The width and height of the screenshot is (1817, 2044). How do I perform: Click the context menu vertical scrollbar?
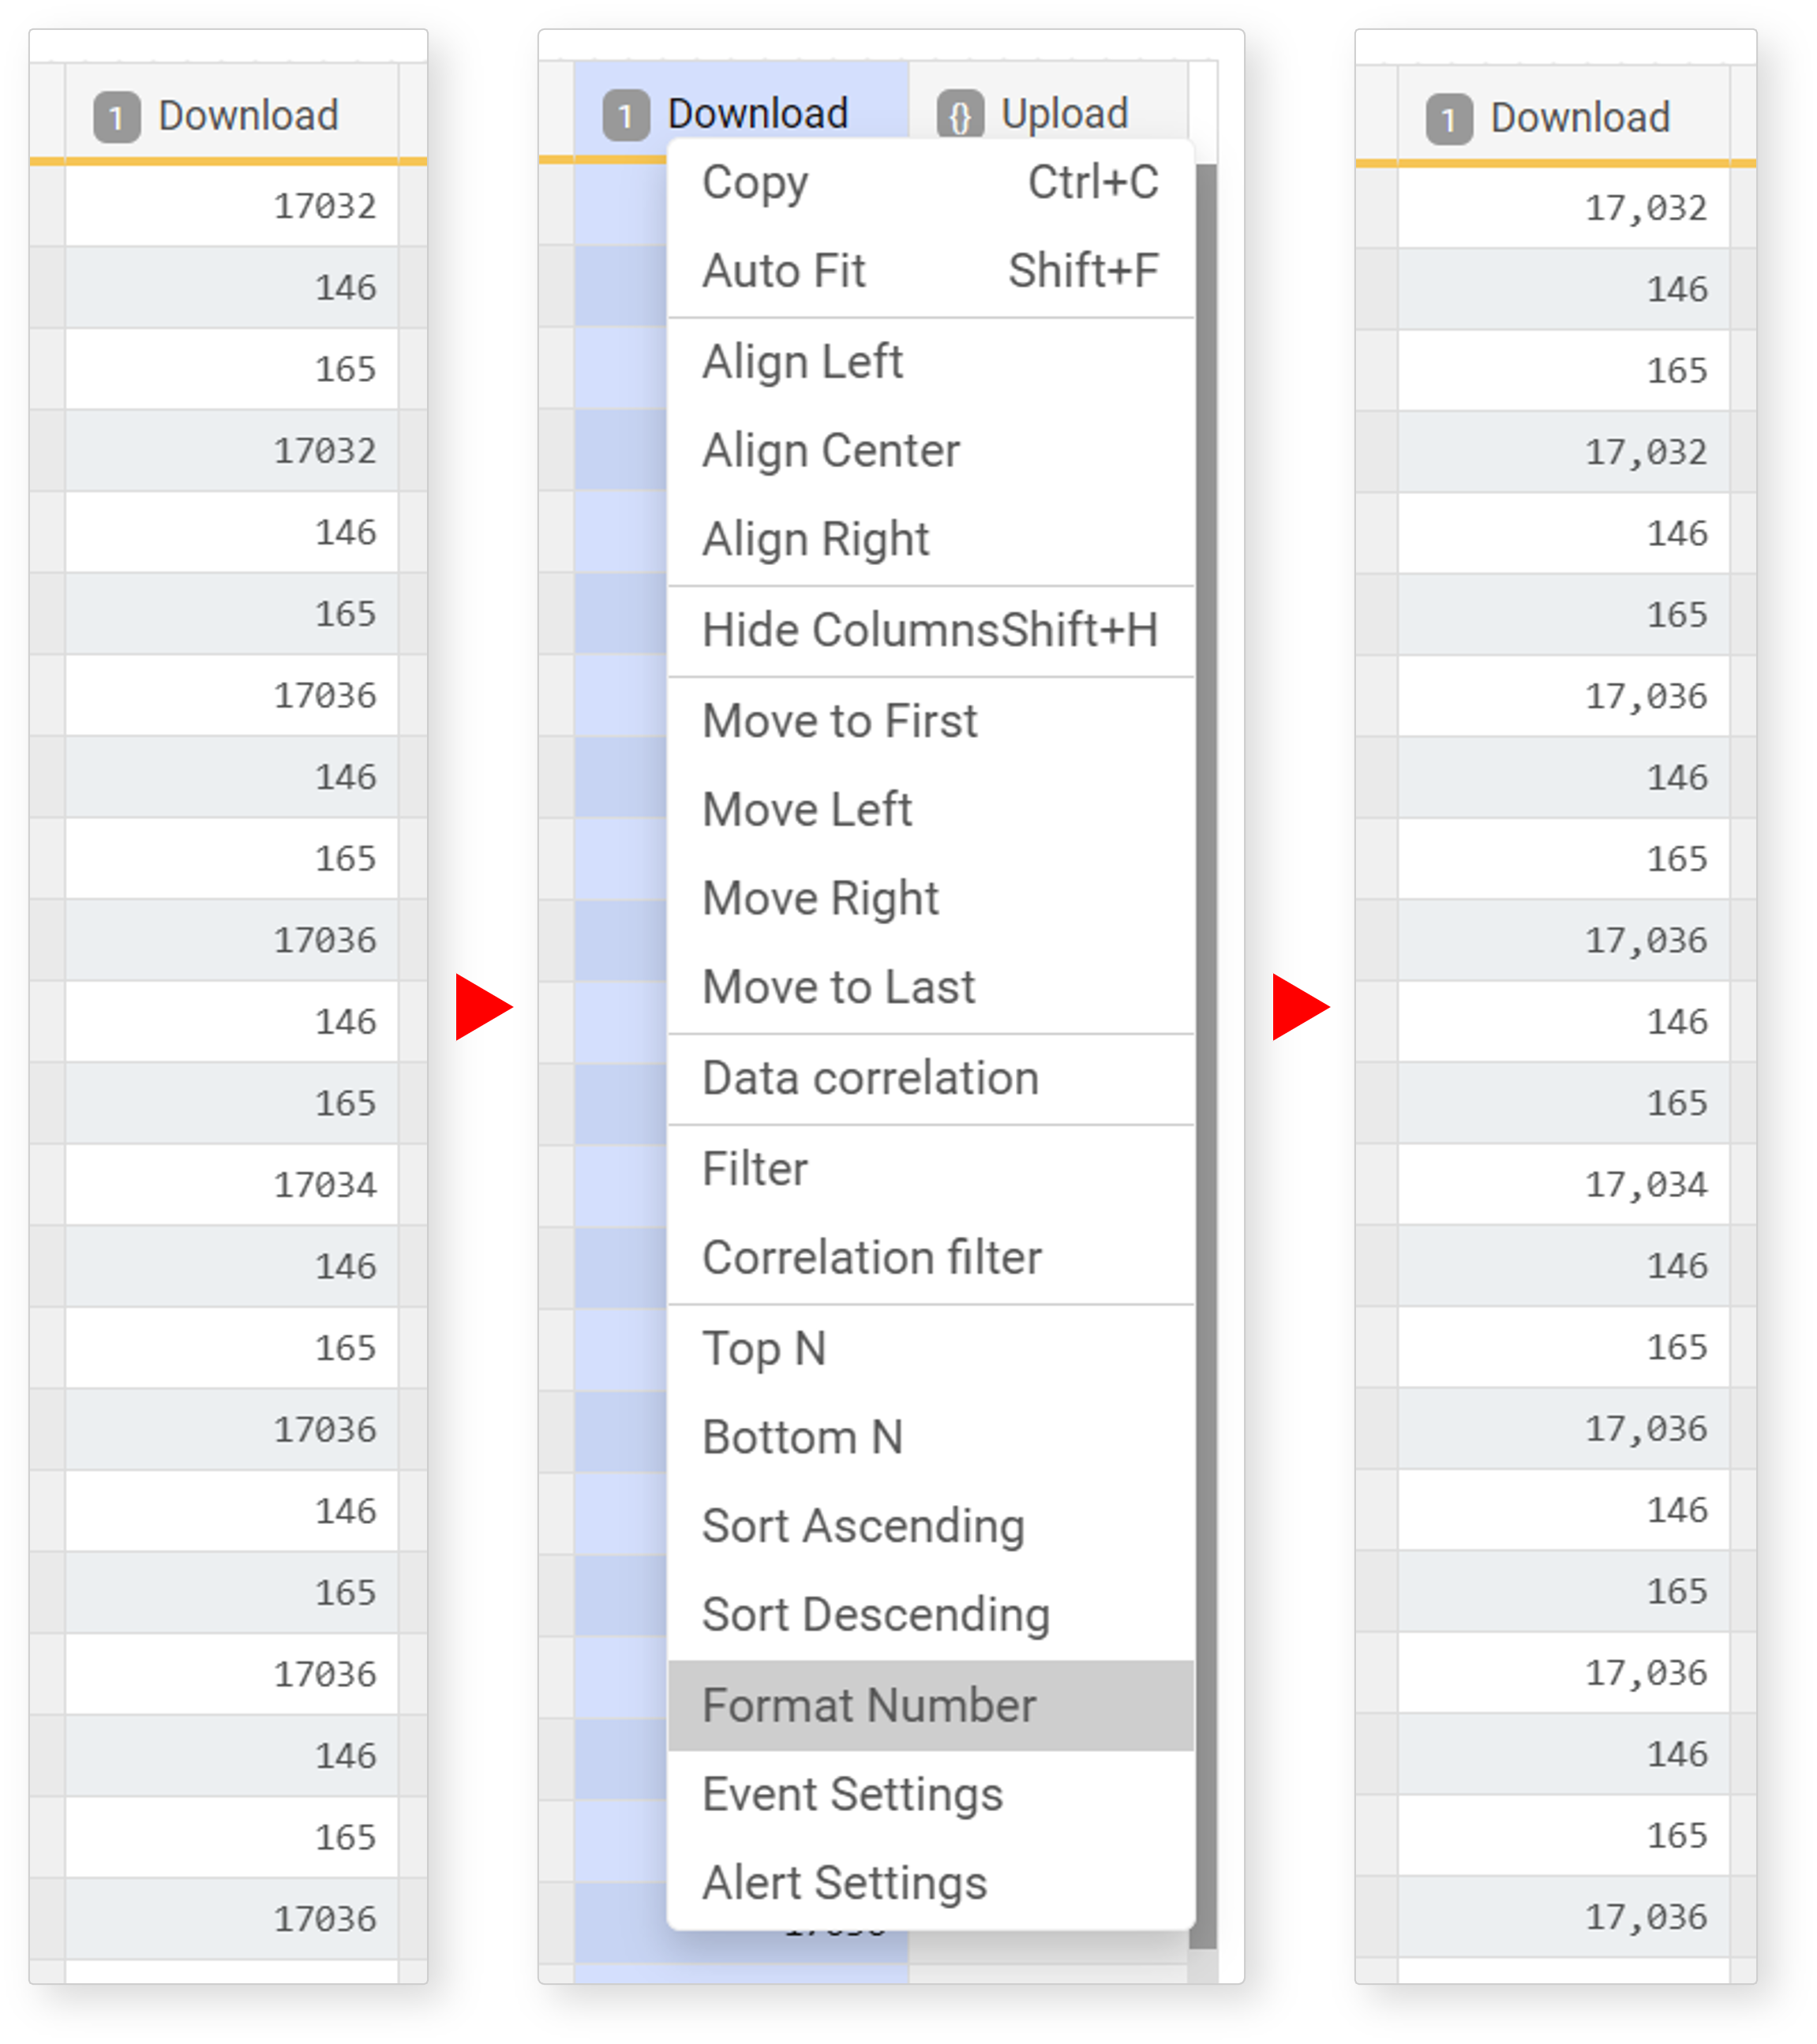pyautogui.click(x=1206, y=1050)
